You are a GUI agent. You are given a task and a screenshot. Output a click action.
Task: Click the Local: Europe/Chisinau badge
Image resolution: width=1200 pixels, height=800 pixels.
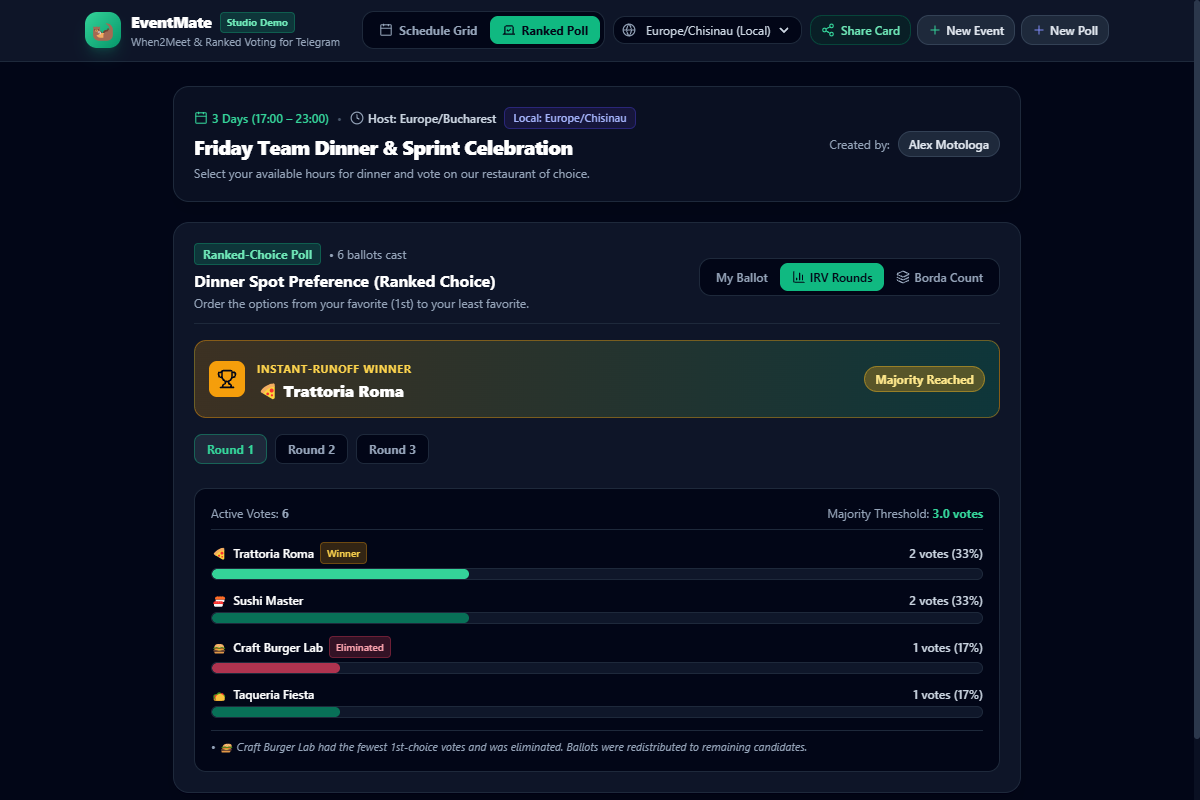tap(570, 118)
